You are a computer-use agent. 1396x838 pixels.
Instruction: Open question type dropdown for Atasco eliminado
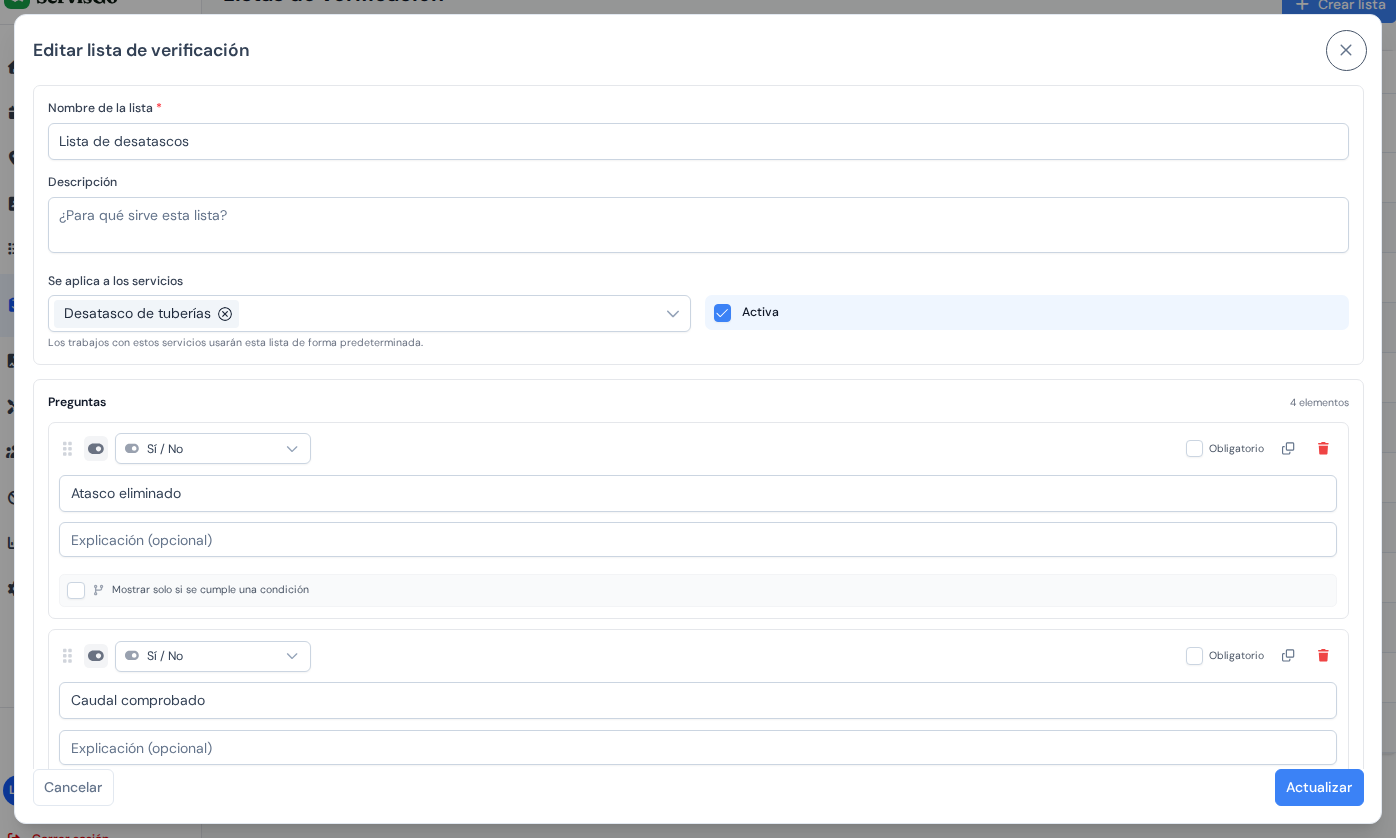click(213, 449)
